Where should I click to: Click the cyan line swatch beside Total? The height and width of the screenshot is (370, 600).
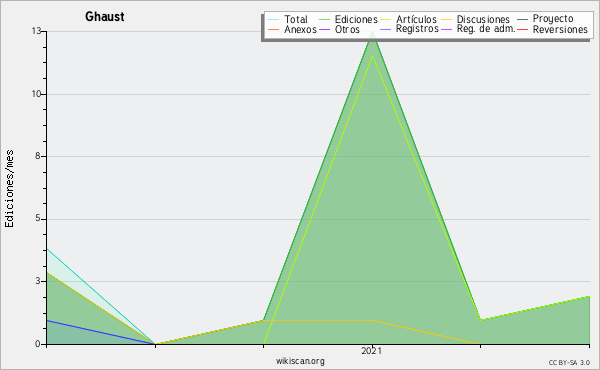coord(274,20)
